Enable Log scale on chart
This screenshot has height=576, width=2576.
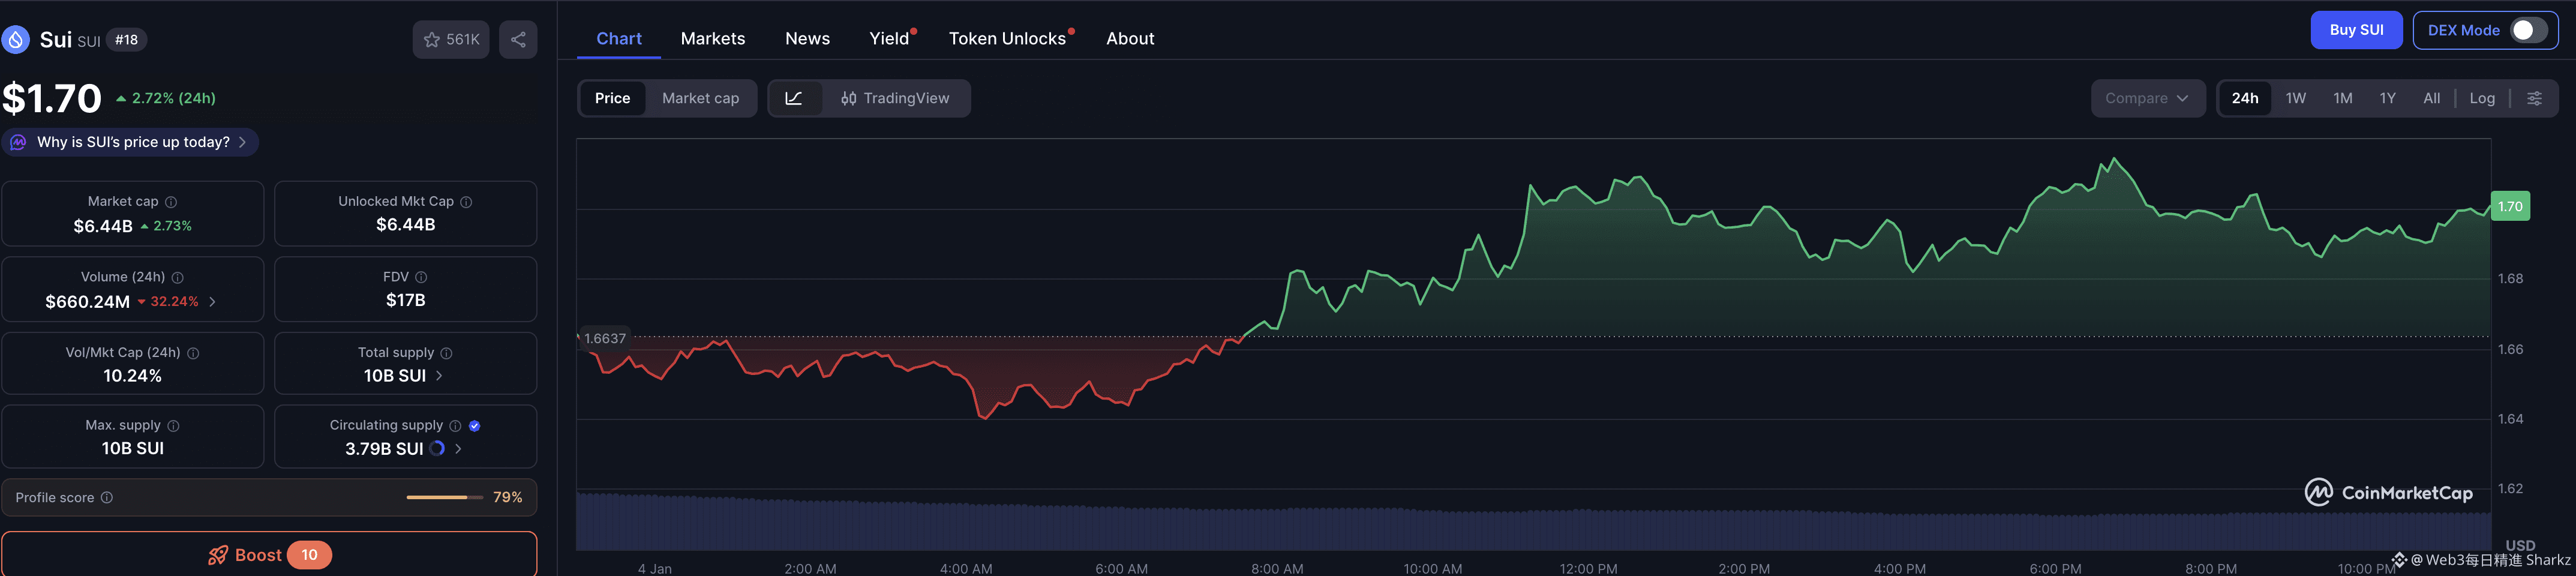pos(2481,98)
